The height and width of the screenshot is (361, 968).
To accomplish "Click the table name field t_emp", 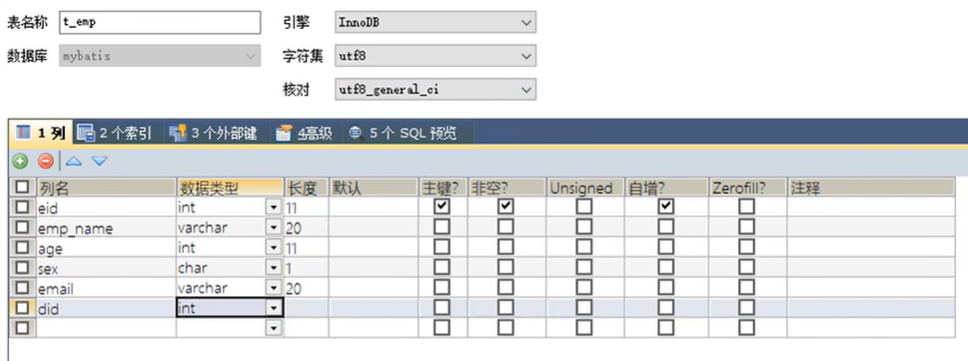I will 161,22.
